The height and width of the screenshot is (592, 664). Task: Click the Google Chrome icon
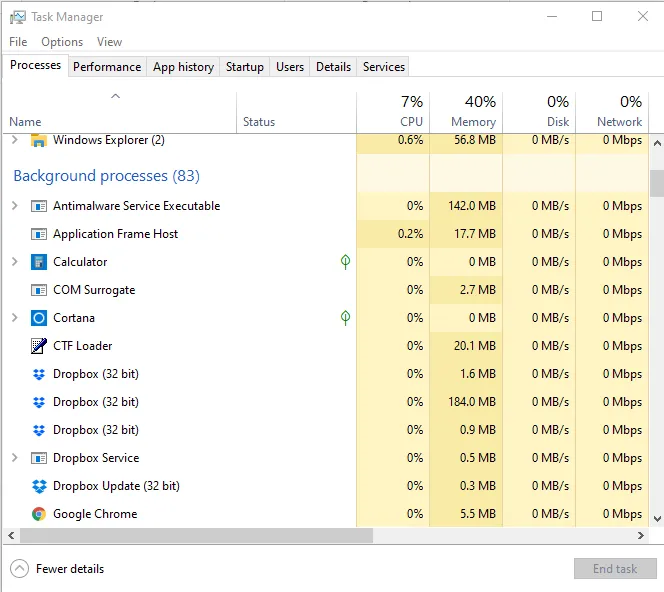(x=39, y=514)
